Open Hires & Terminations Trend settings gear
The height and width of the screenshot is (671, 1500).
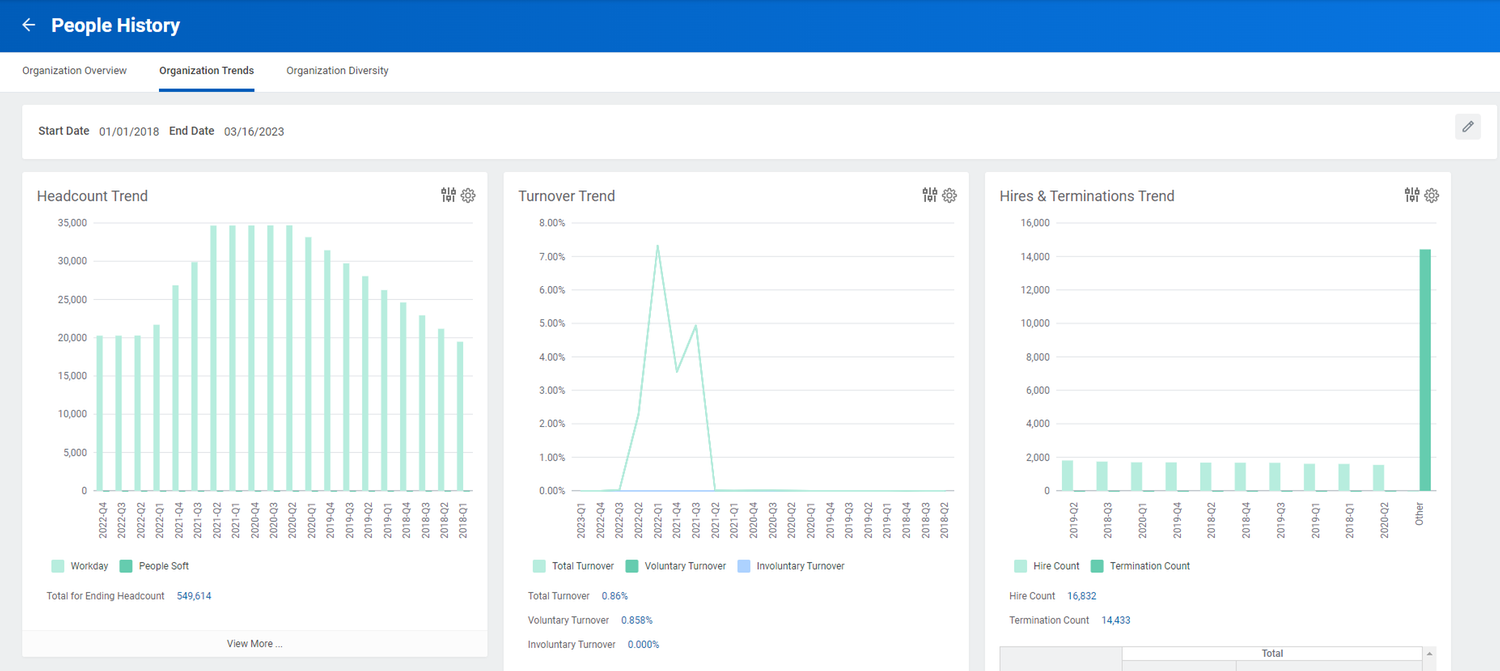coord(1431,195)
